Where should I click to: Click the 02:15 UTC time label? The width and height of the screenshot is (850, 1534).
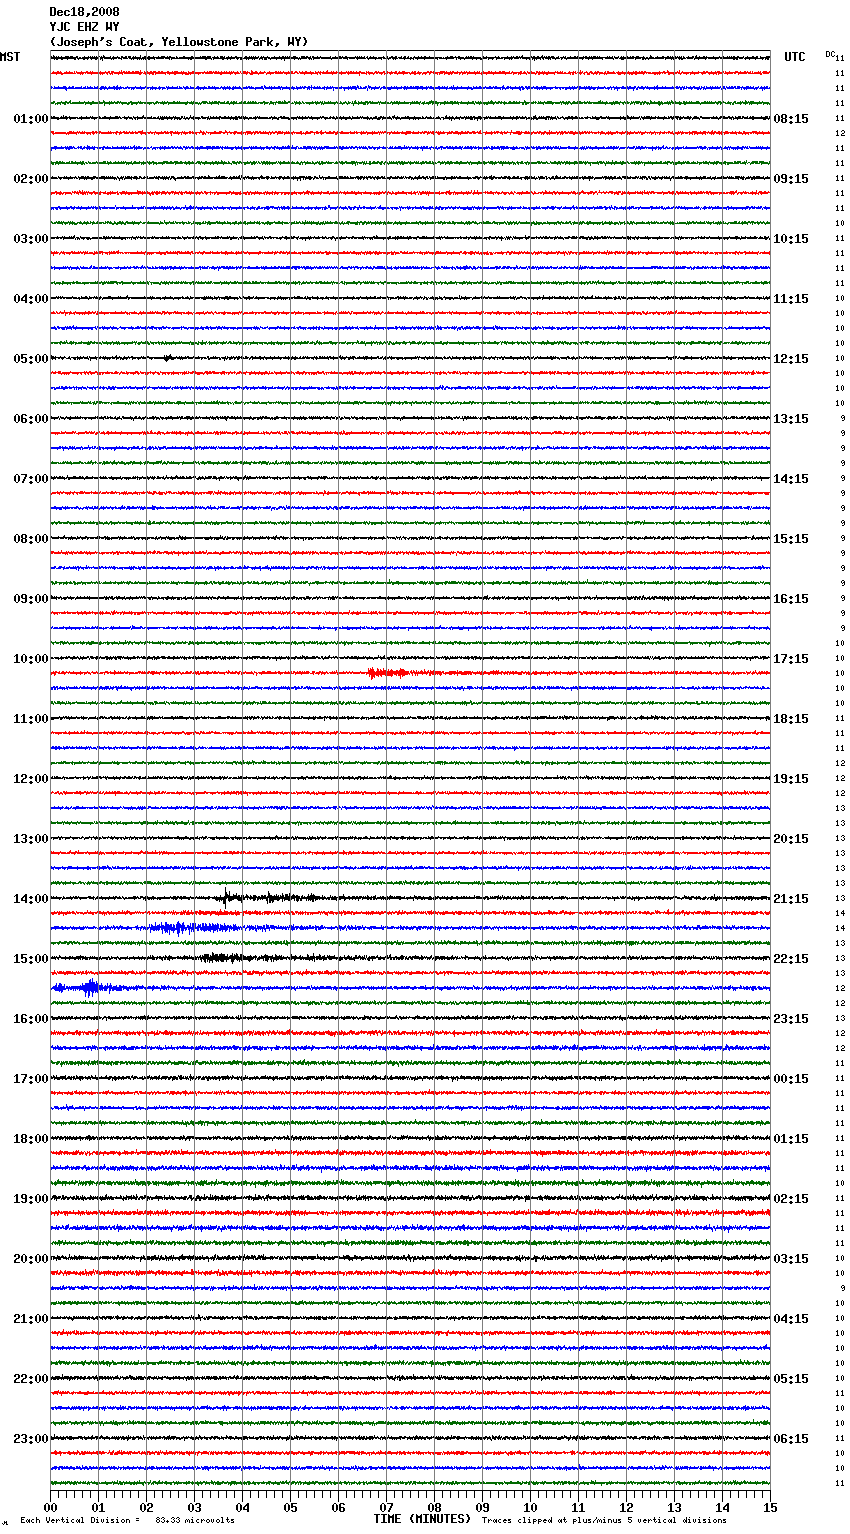point(791,1199)
